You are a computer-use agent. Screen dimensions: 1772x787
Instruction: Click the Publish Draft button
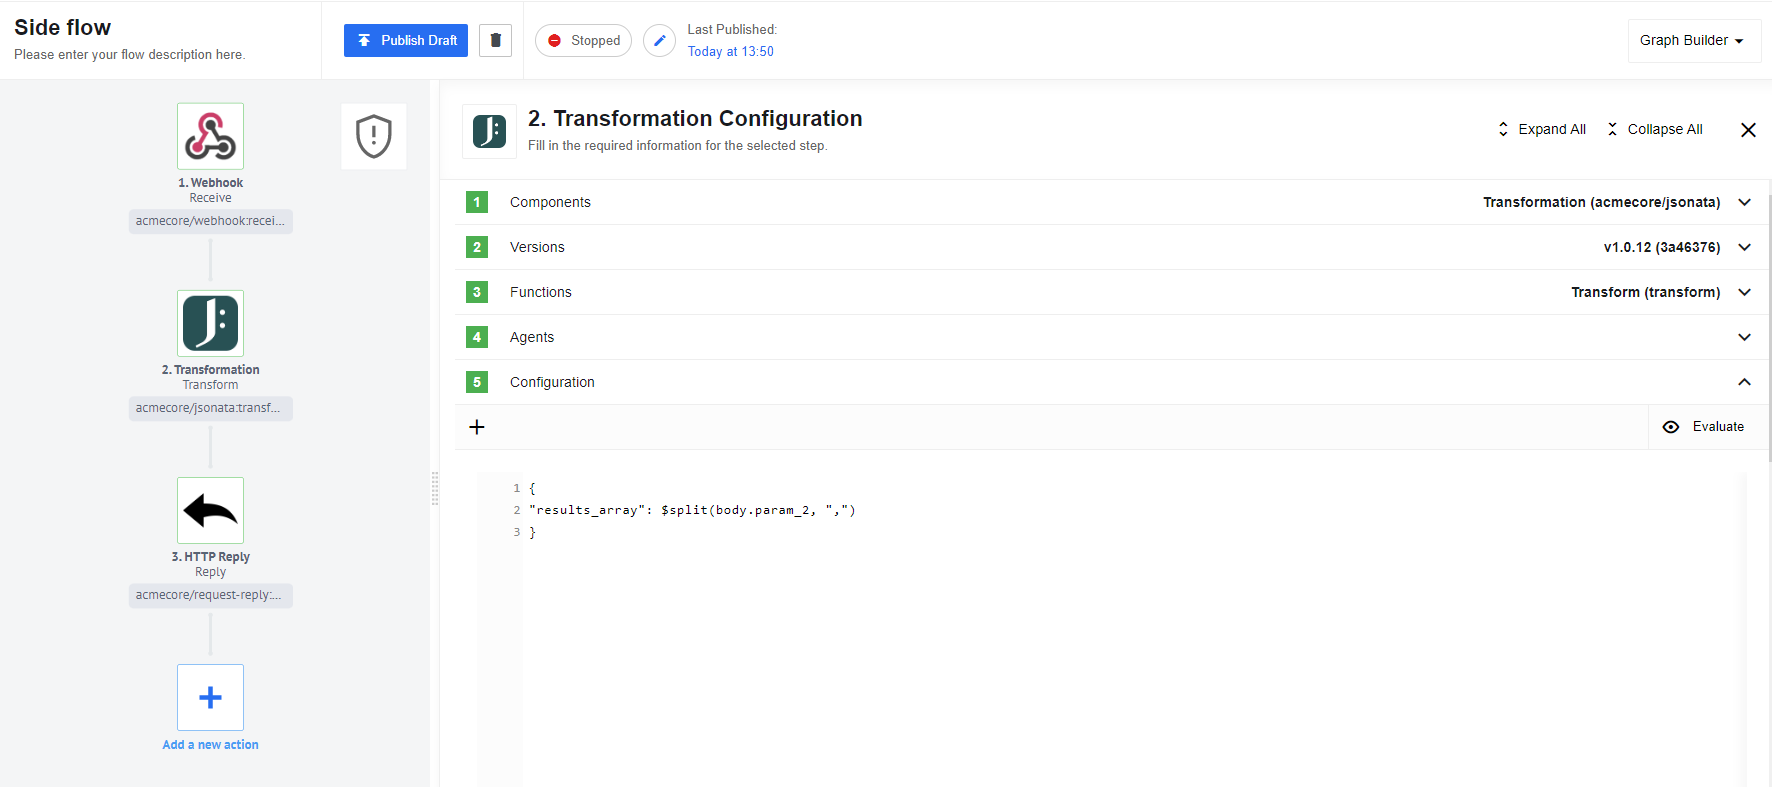(x=406, y=40)
